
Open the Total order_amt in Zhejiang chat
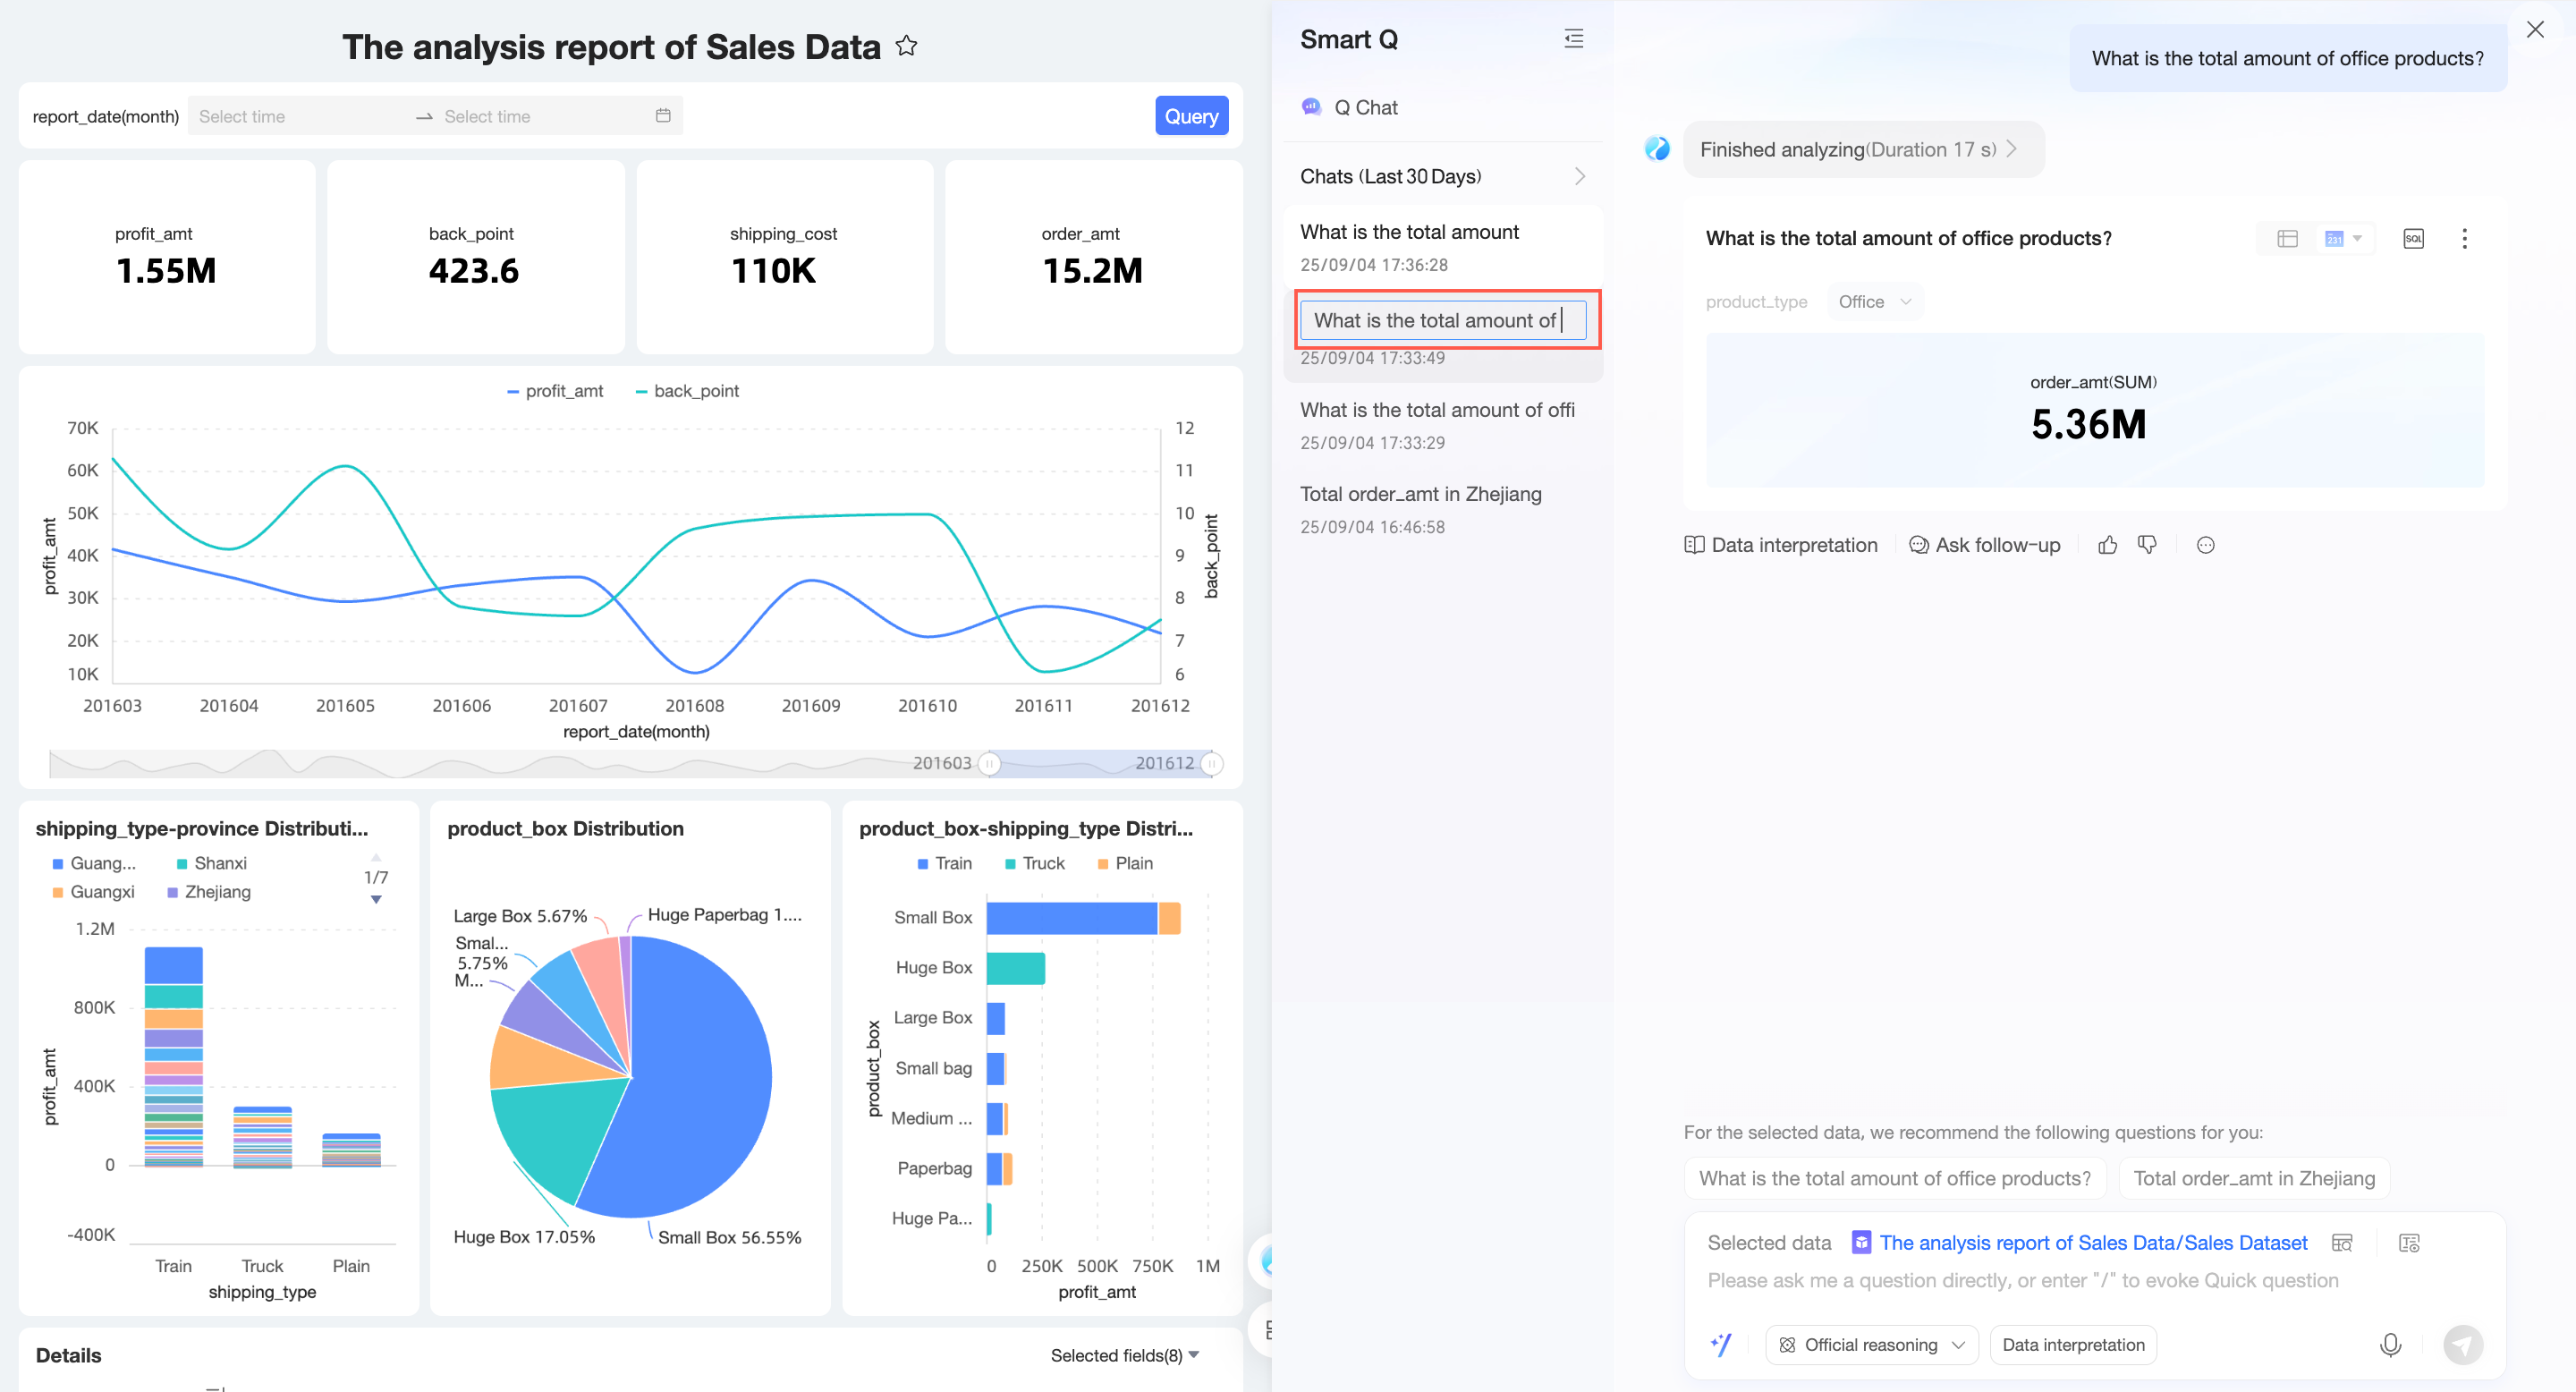point(1420,494)
